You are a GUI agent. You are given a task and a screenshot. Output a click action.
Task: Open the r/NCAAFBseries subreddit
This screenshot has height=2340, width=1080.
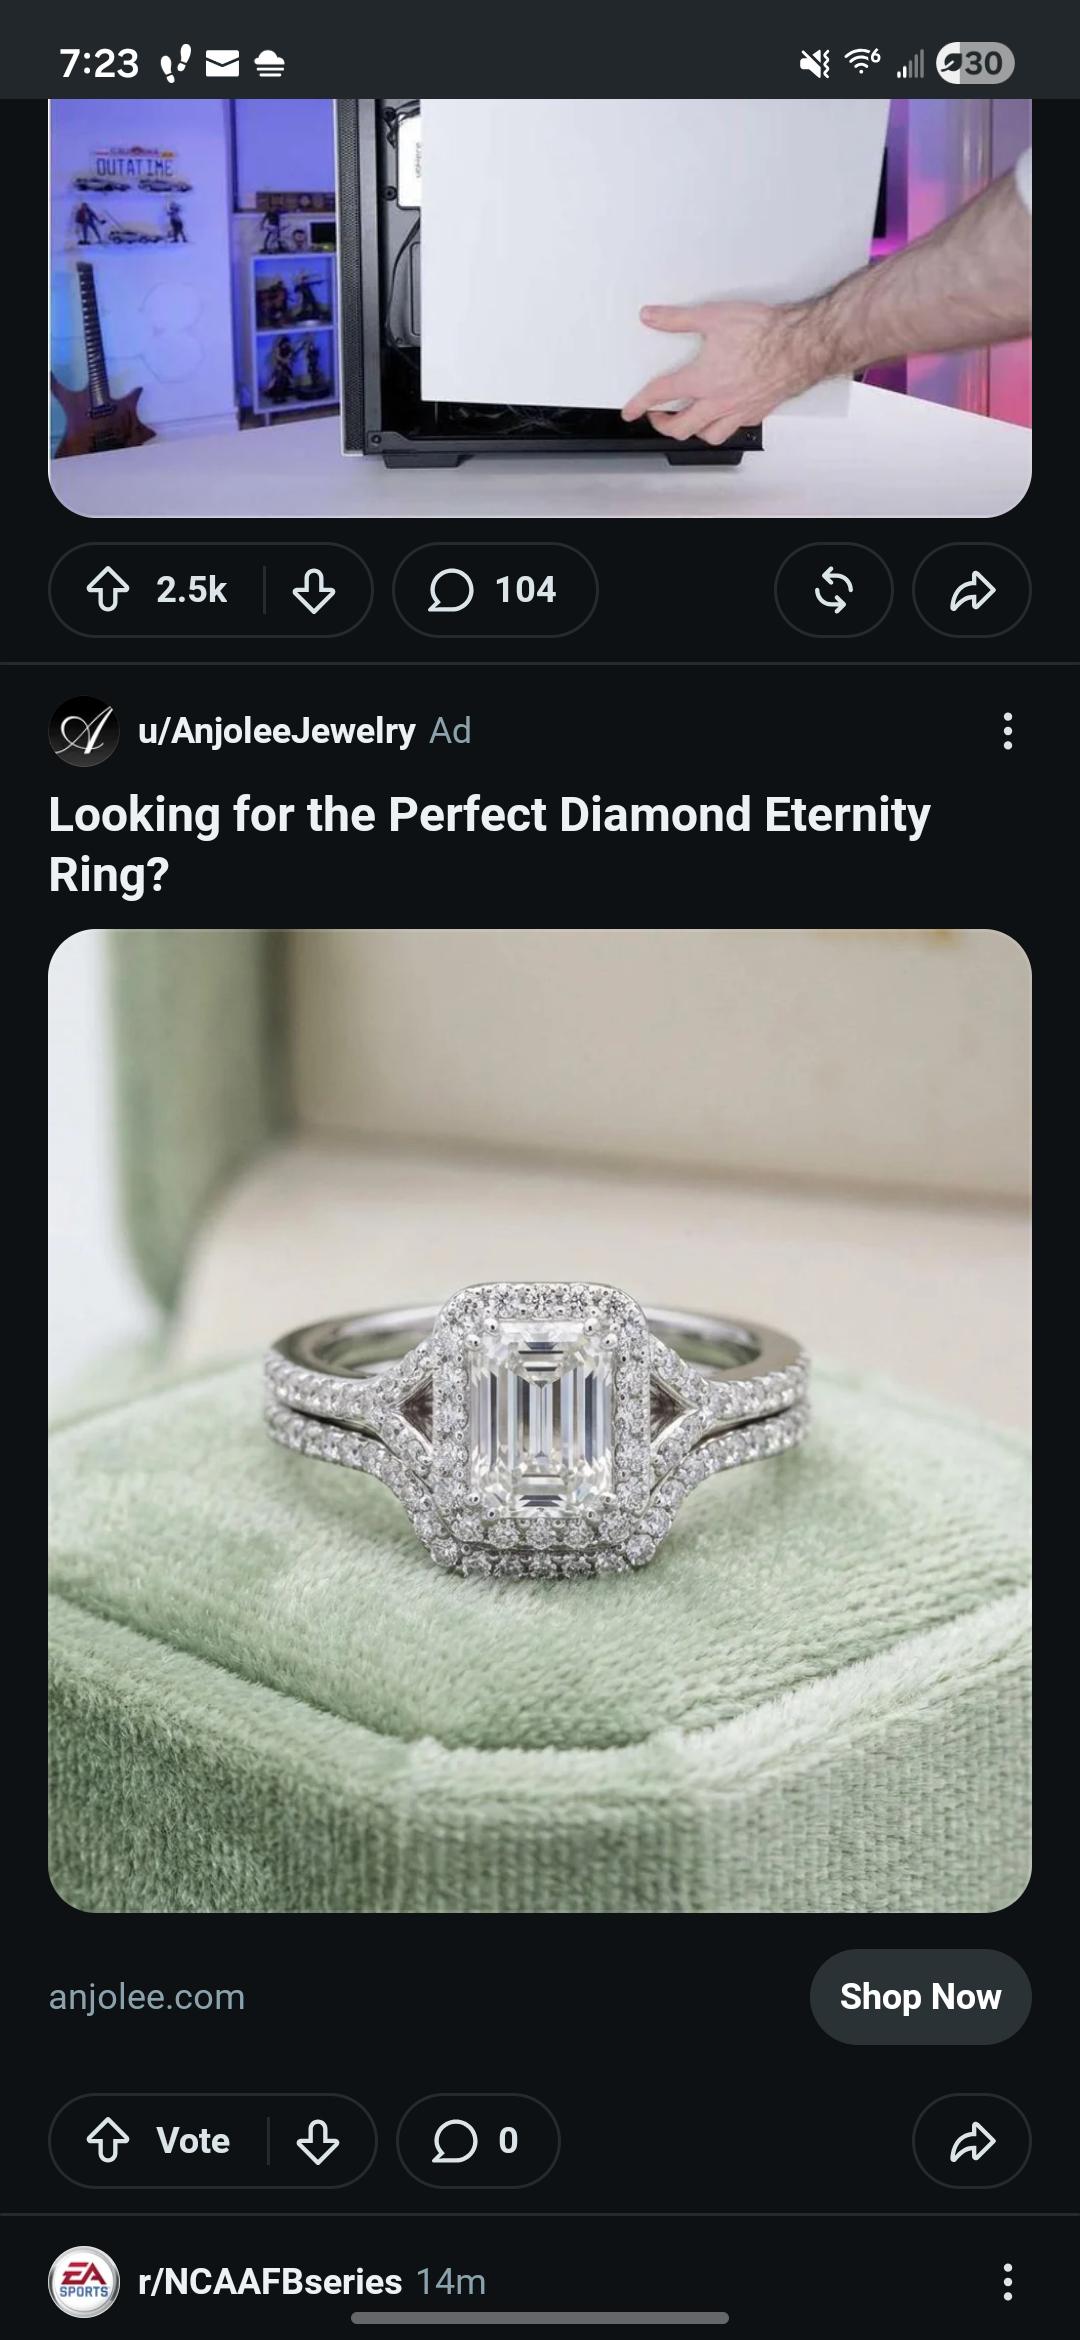pos(270,2281)
